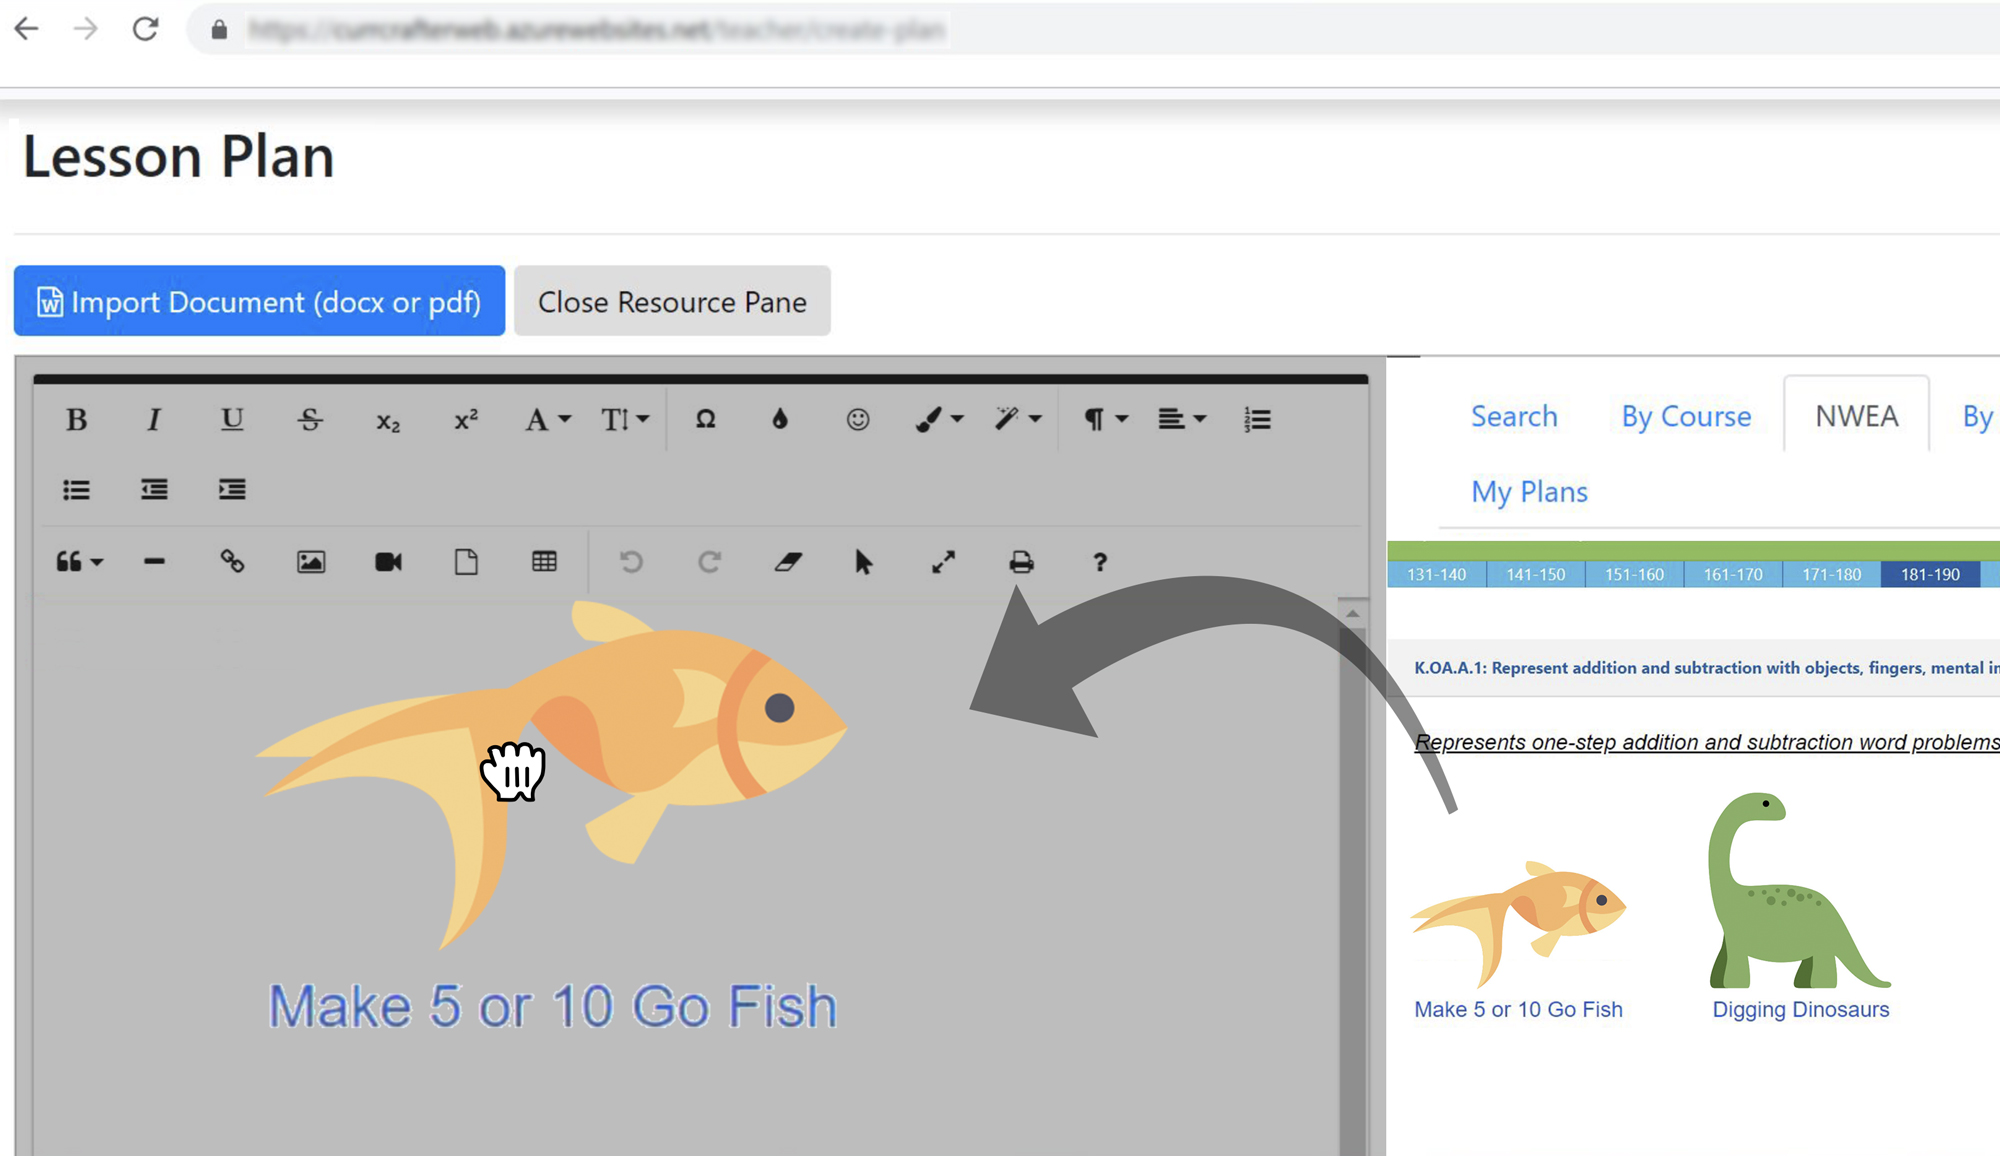
Task: Select the Strikethrough formatting icon
Action: 309,420
